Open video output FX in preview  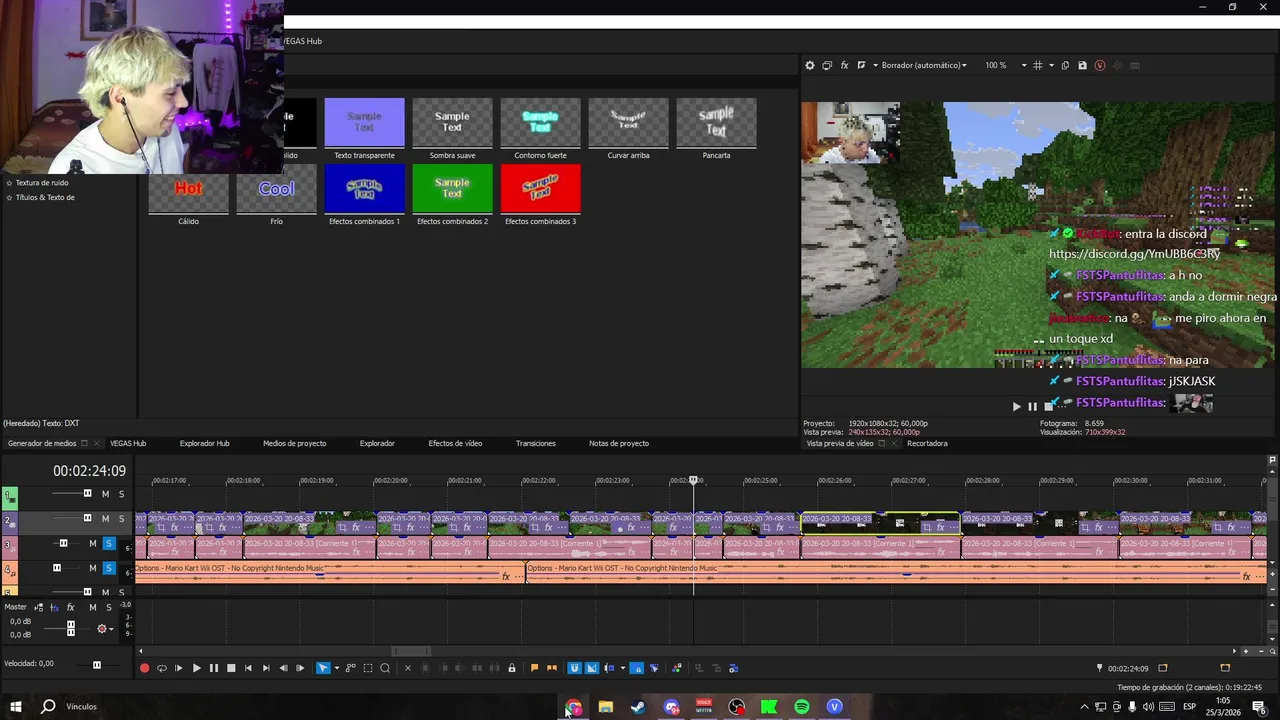coord(844,65)
